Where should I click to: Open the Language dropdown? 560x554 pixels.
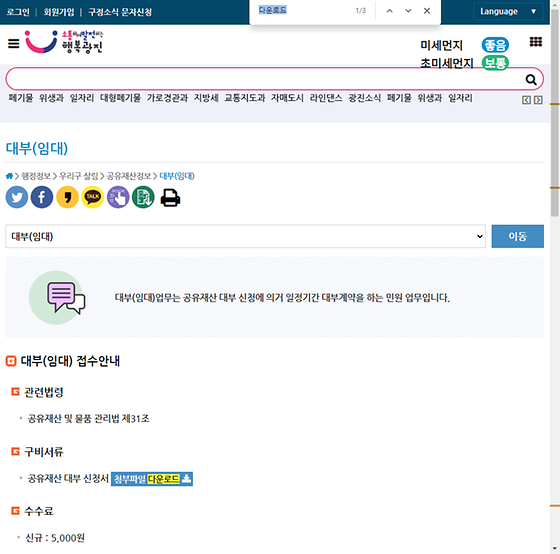point(508,11)
